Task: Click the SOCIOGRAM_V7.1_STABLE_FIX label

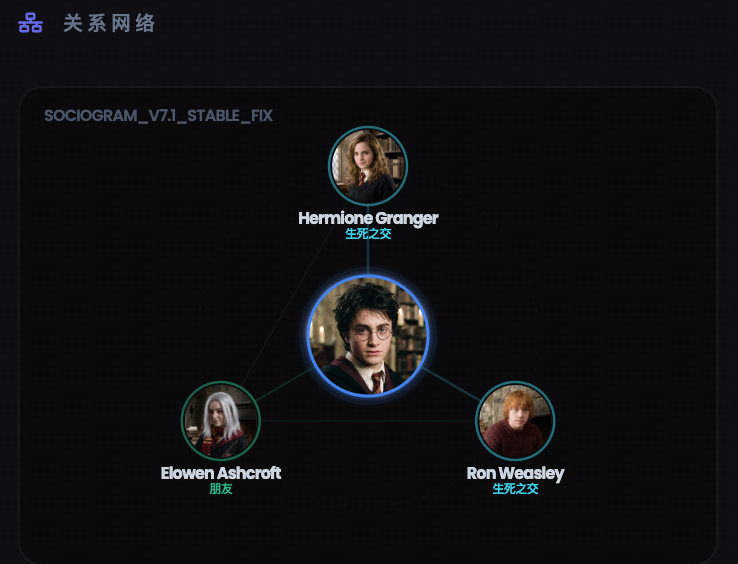Action: tap(158, 116)
